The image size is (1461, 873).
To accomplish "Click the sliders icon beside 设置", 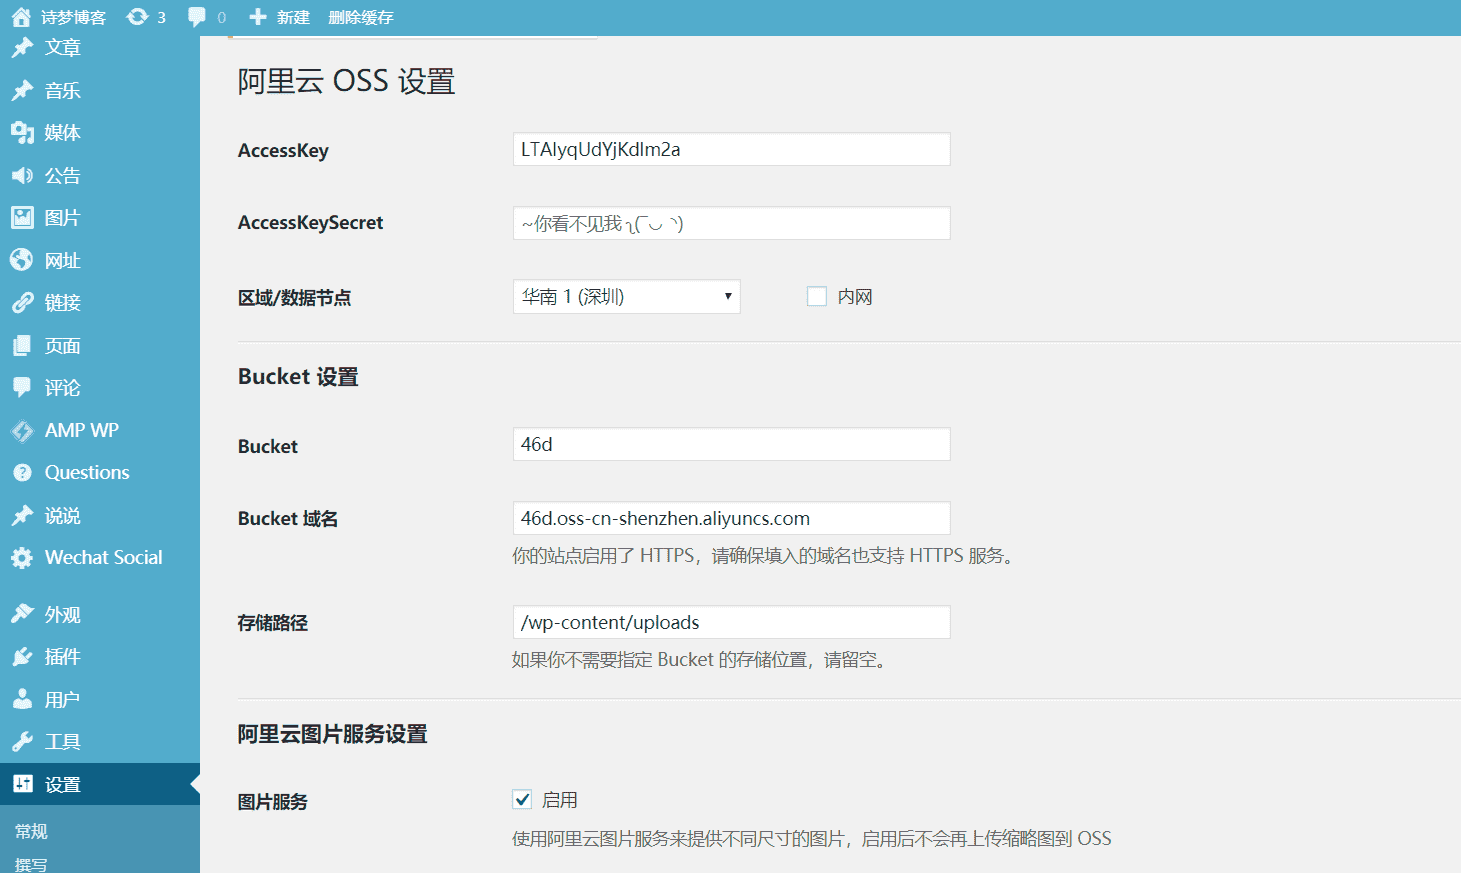I will (22, 784).
